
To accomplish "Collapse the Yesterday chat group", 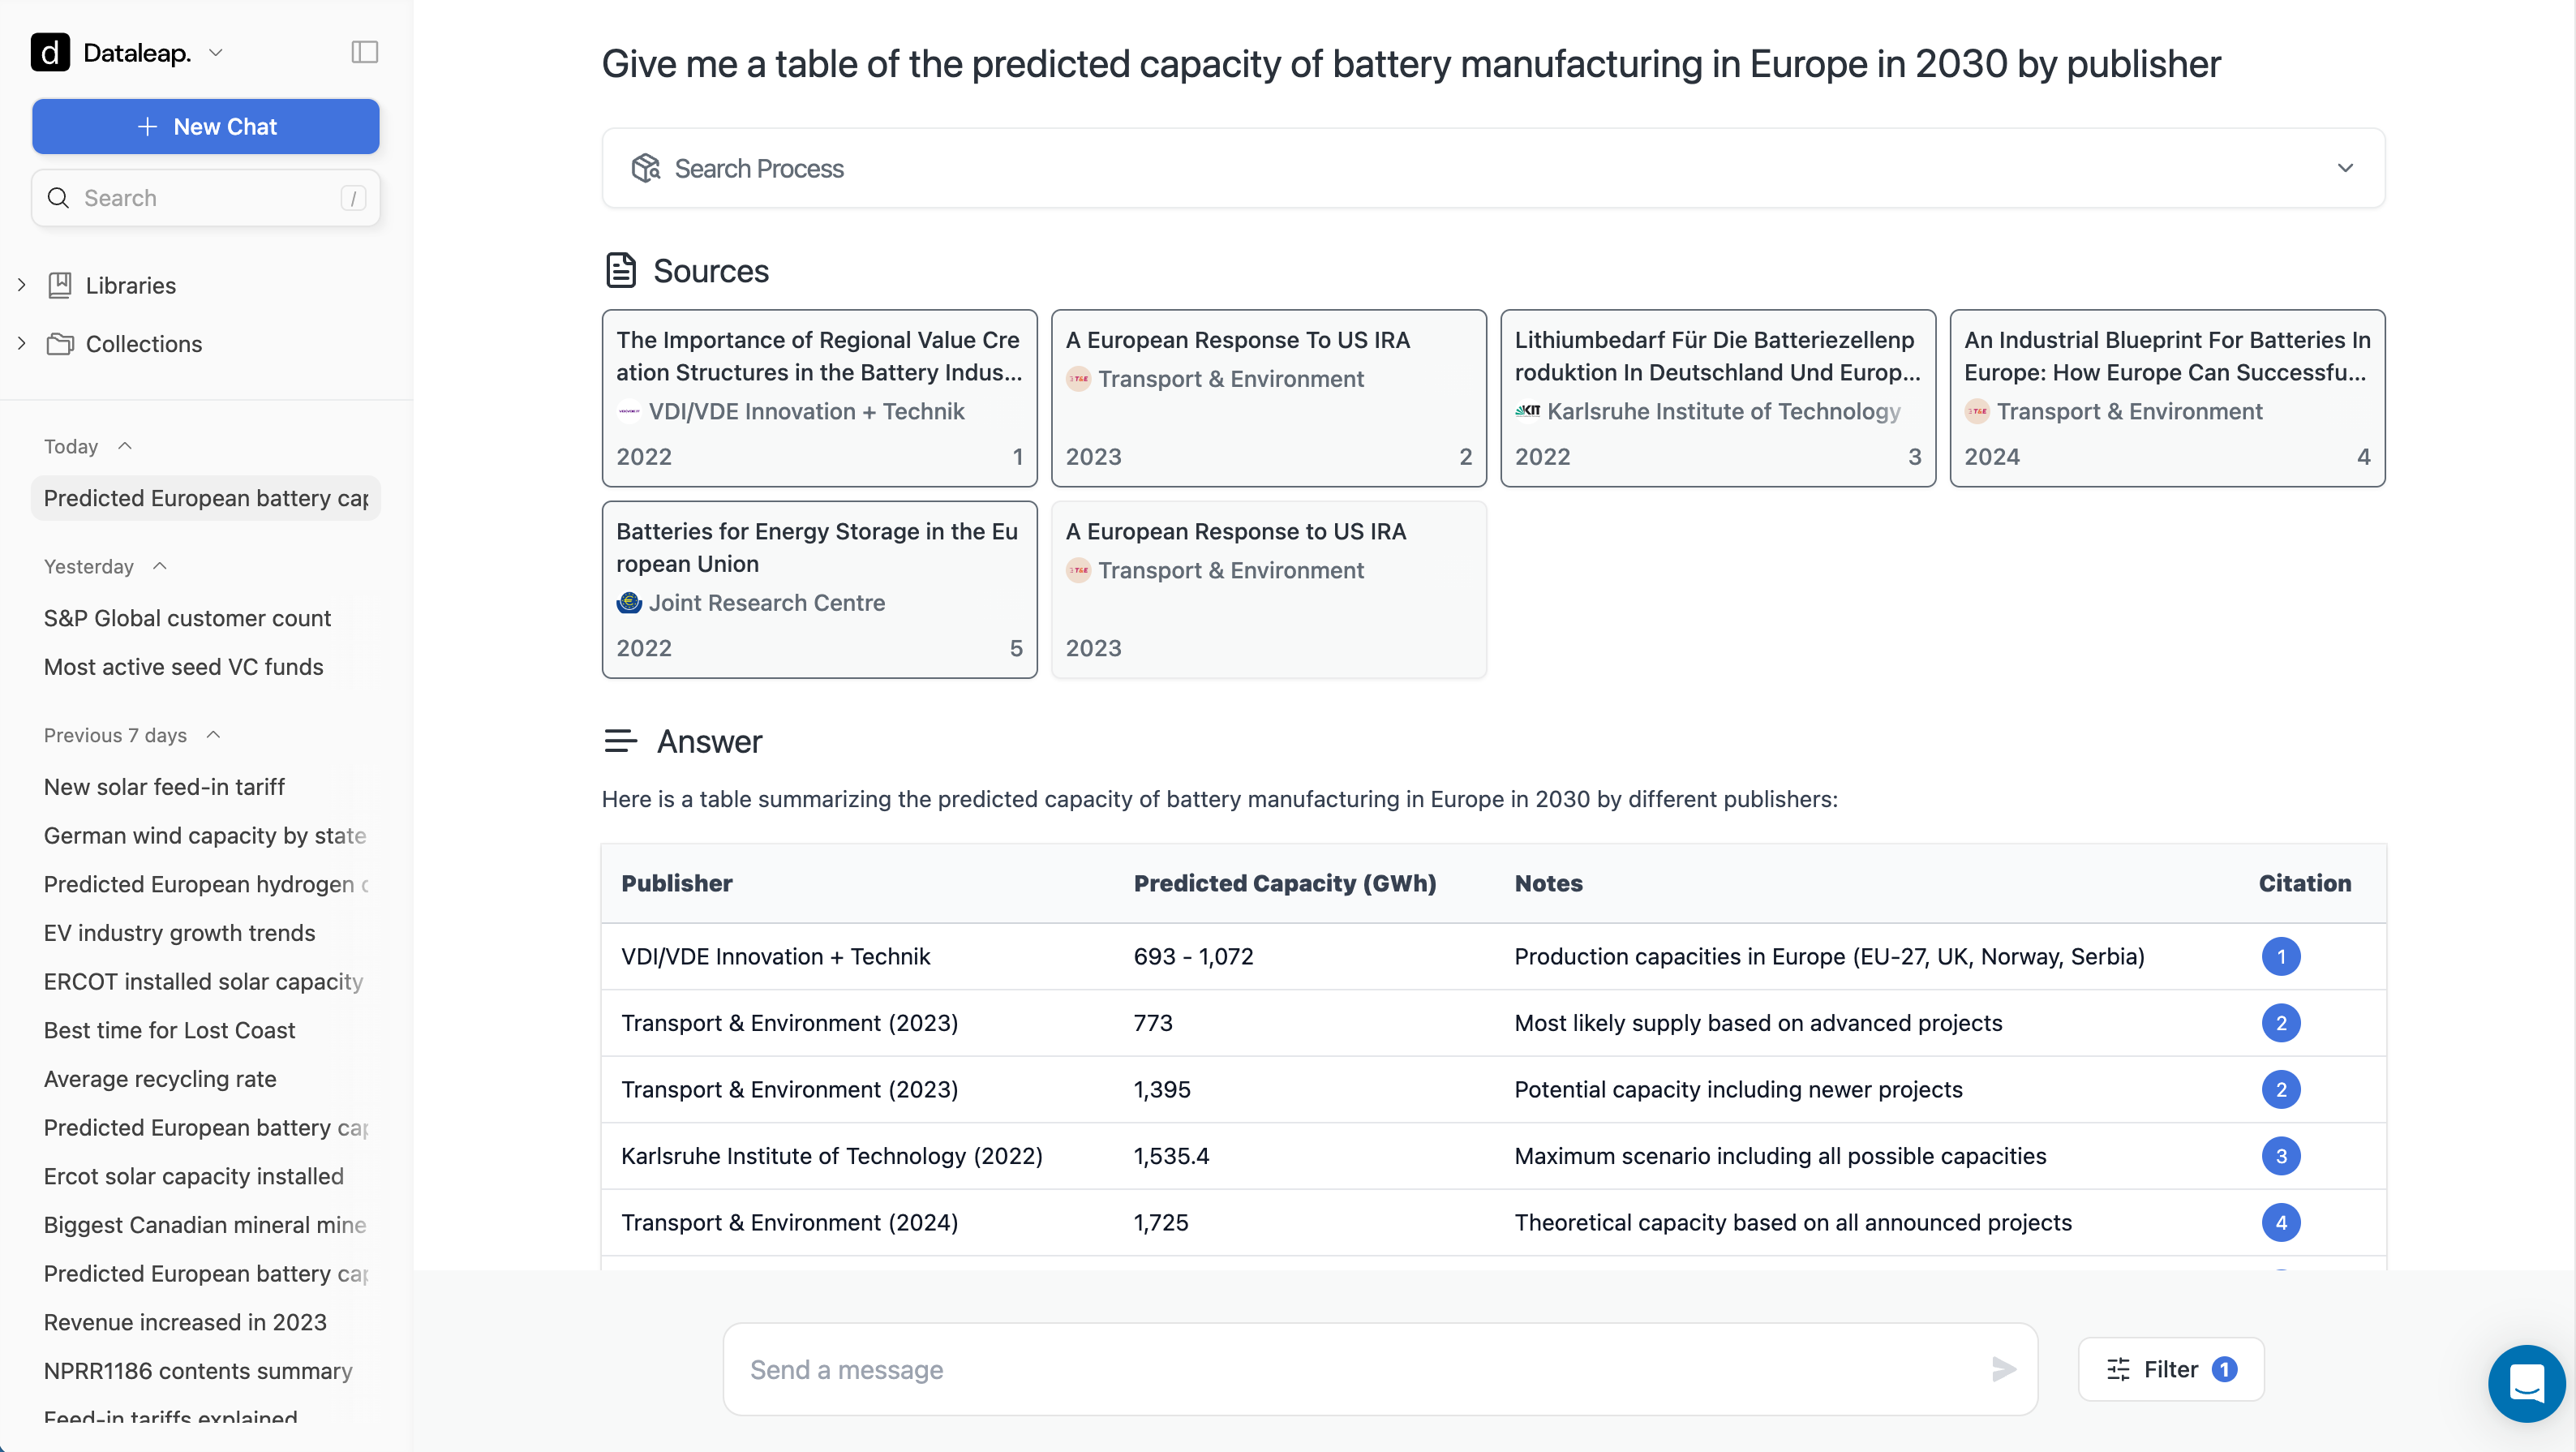I will point(160,566).
